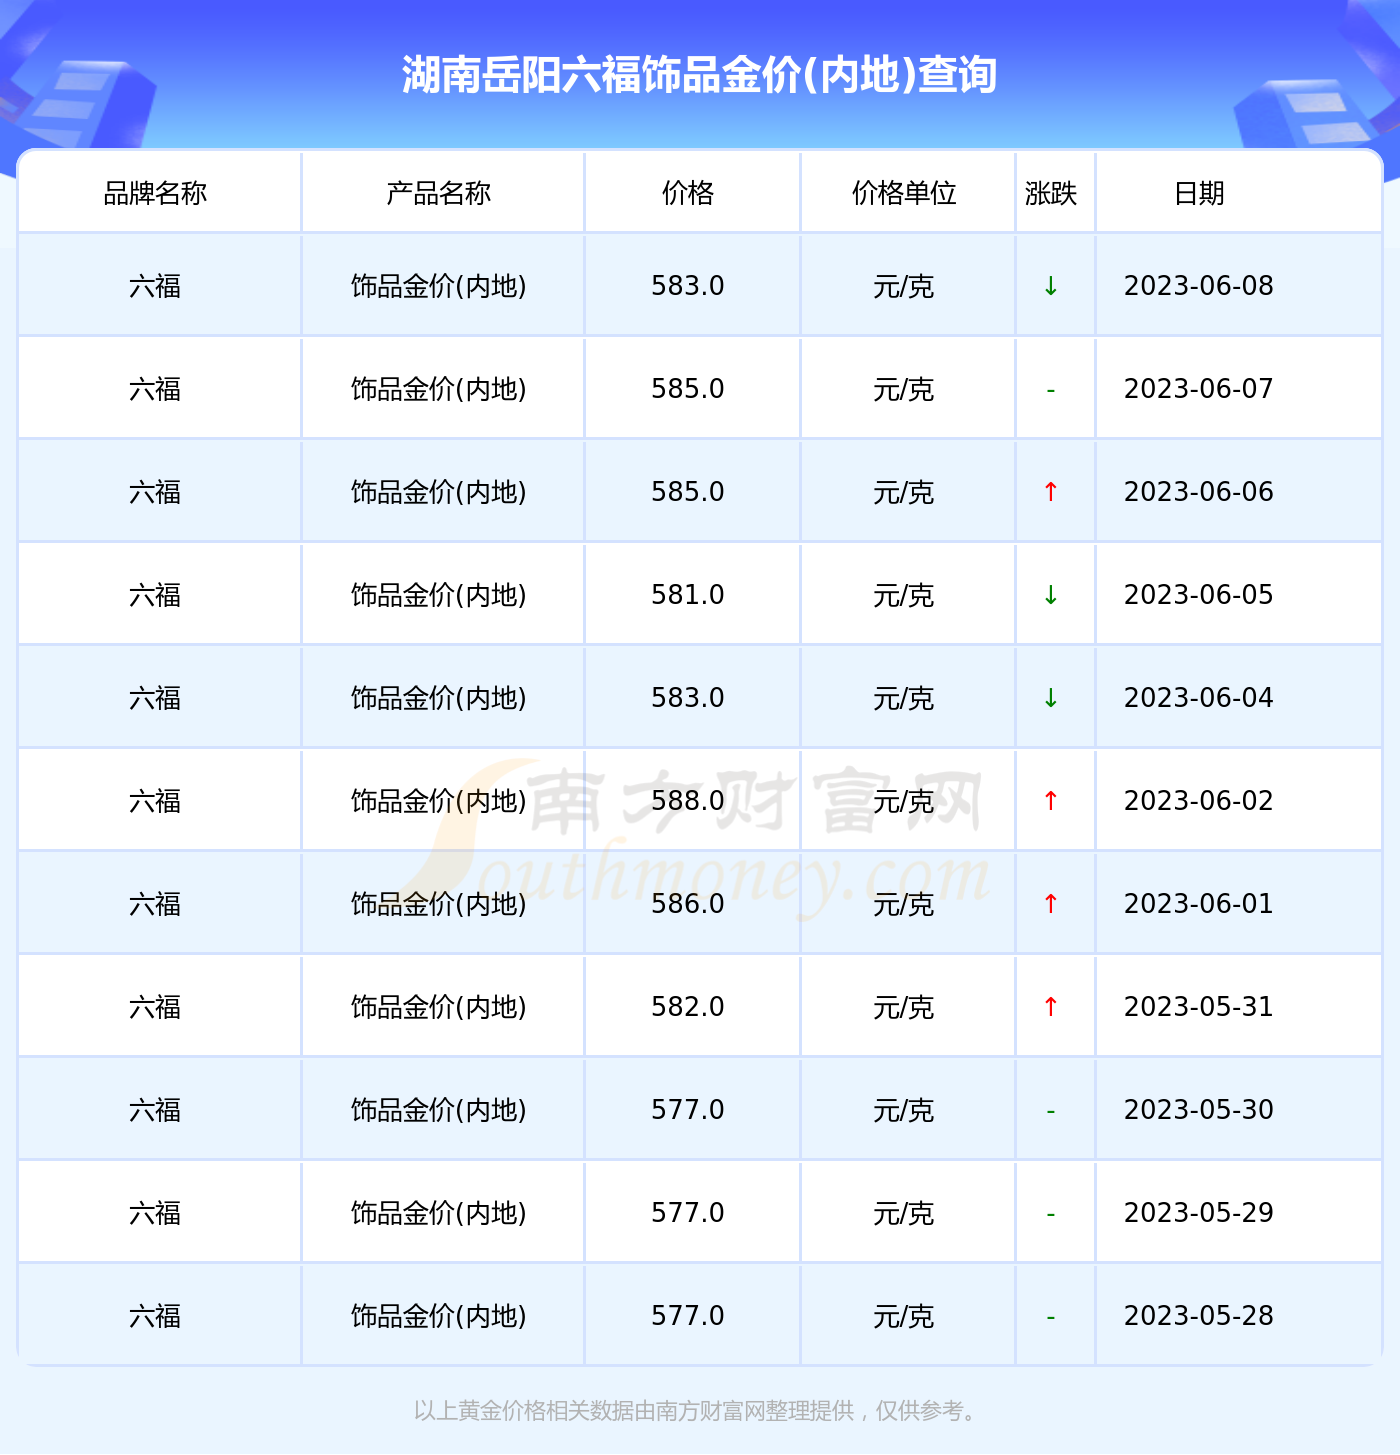
Task: Click 六福 brand cell in the 2023-05-28 row
Action: (x=155, y=1316)
